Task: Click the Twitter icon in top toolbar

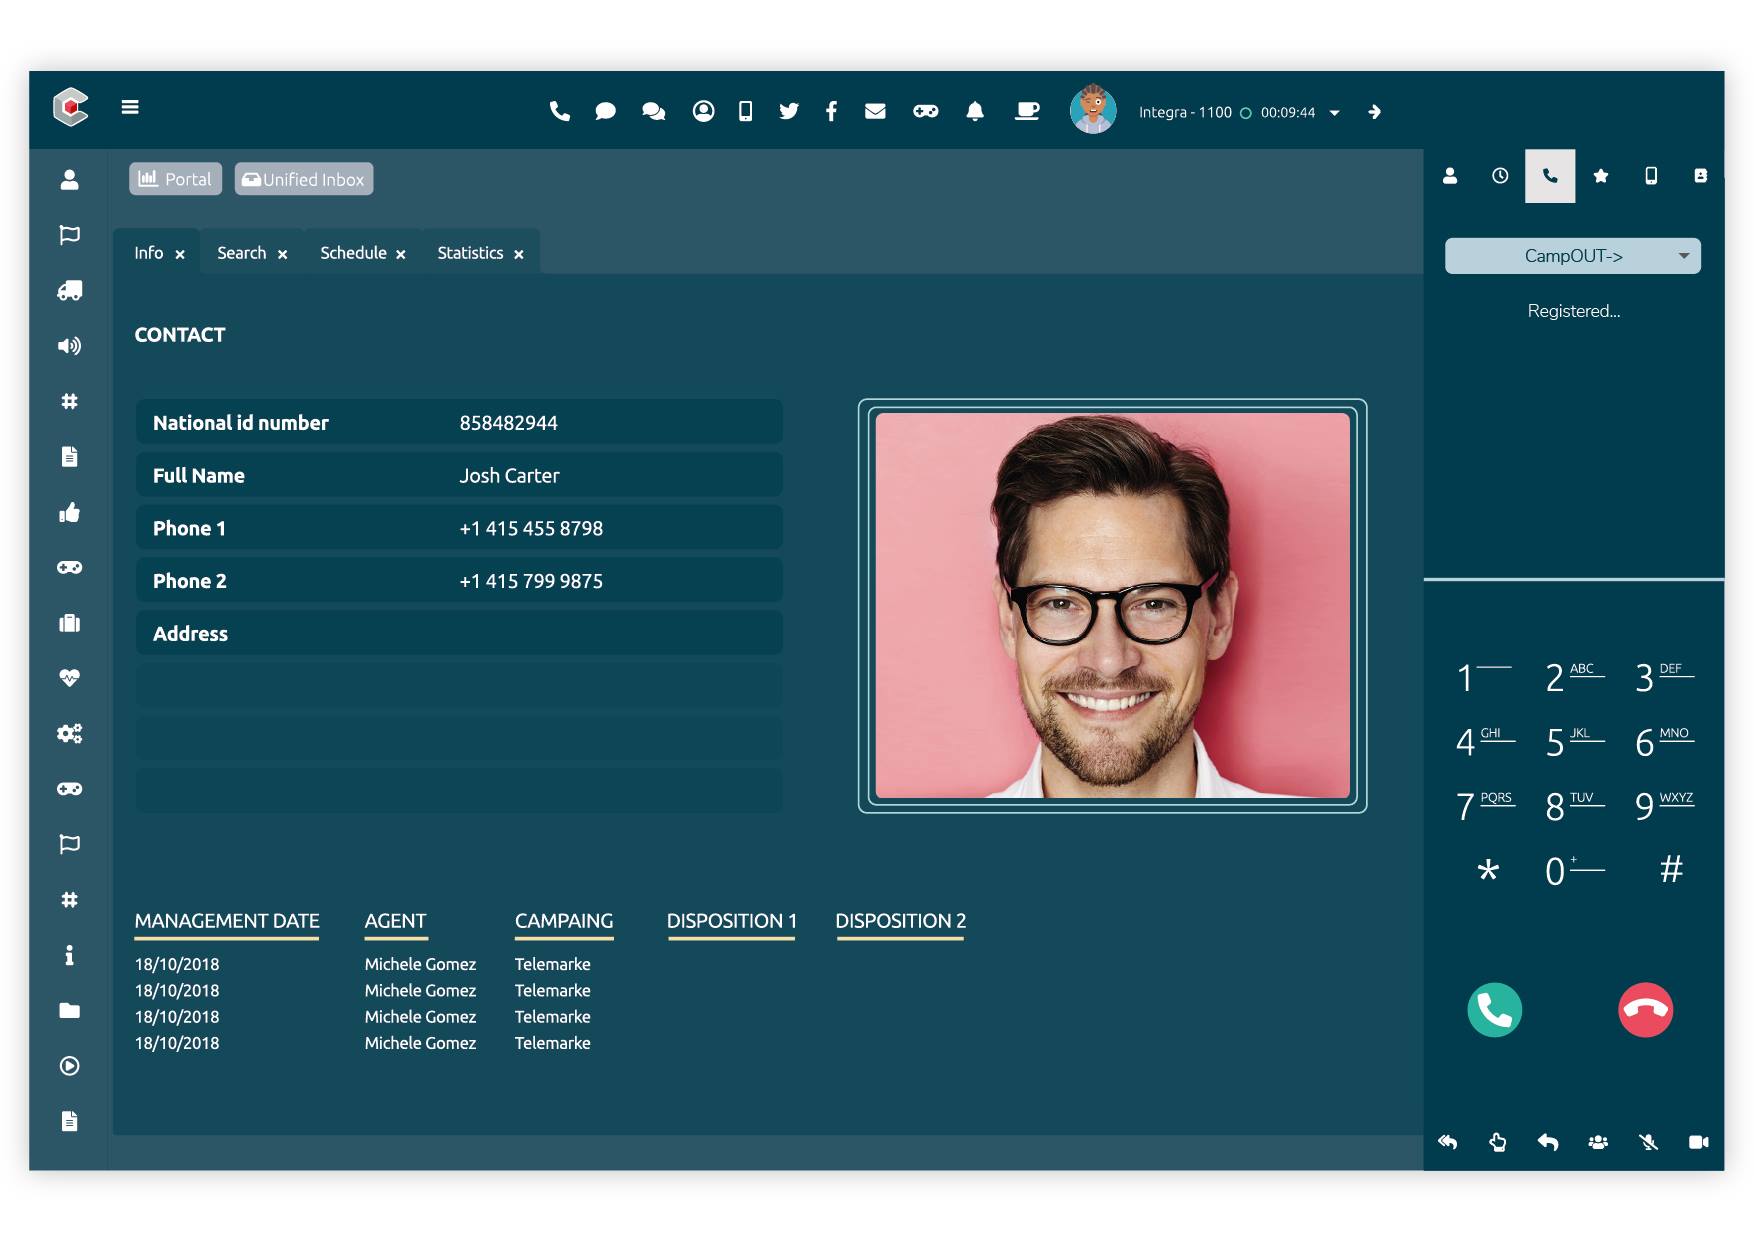Action: [x=789, y=111]
